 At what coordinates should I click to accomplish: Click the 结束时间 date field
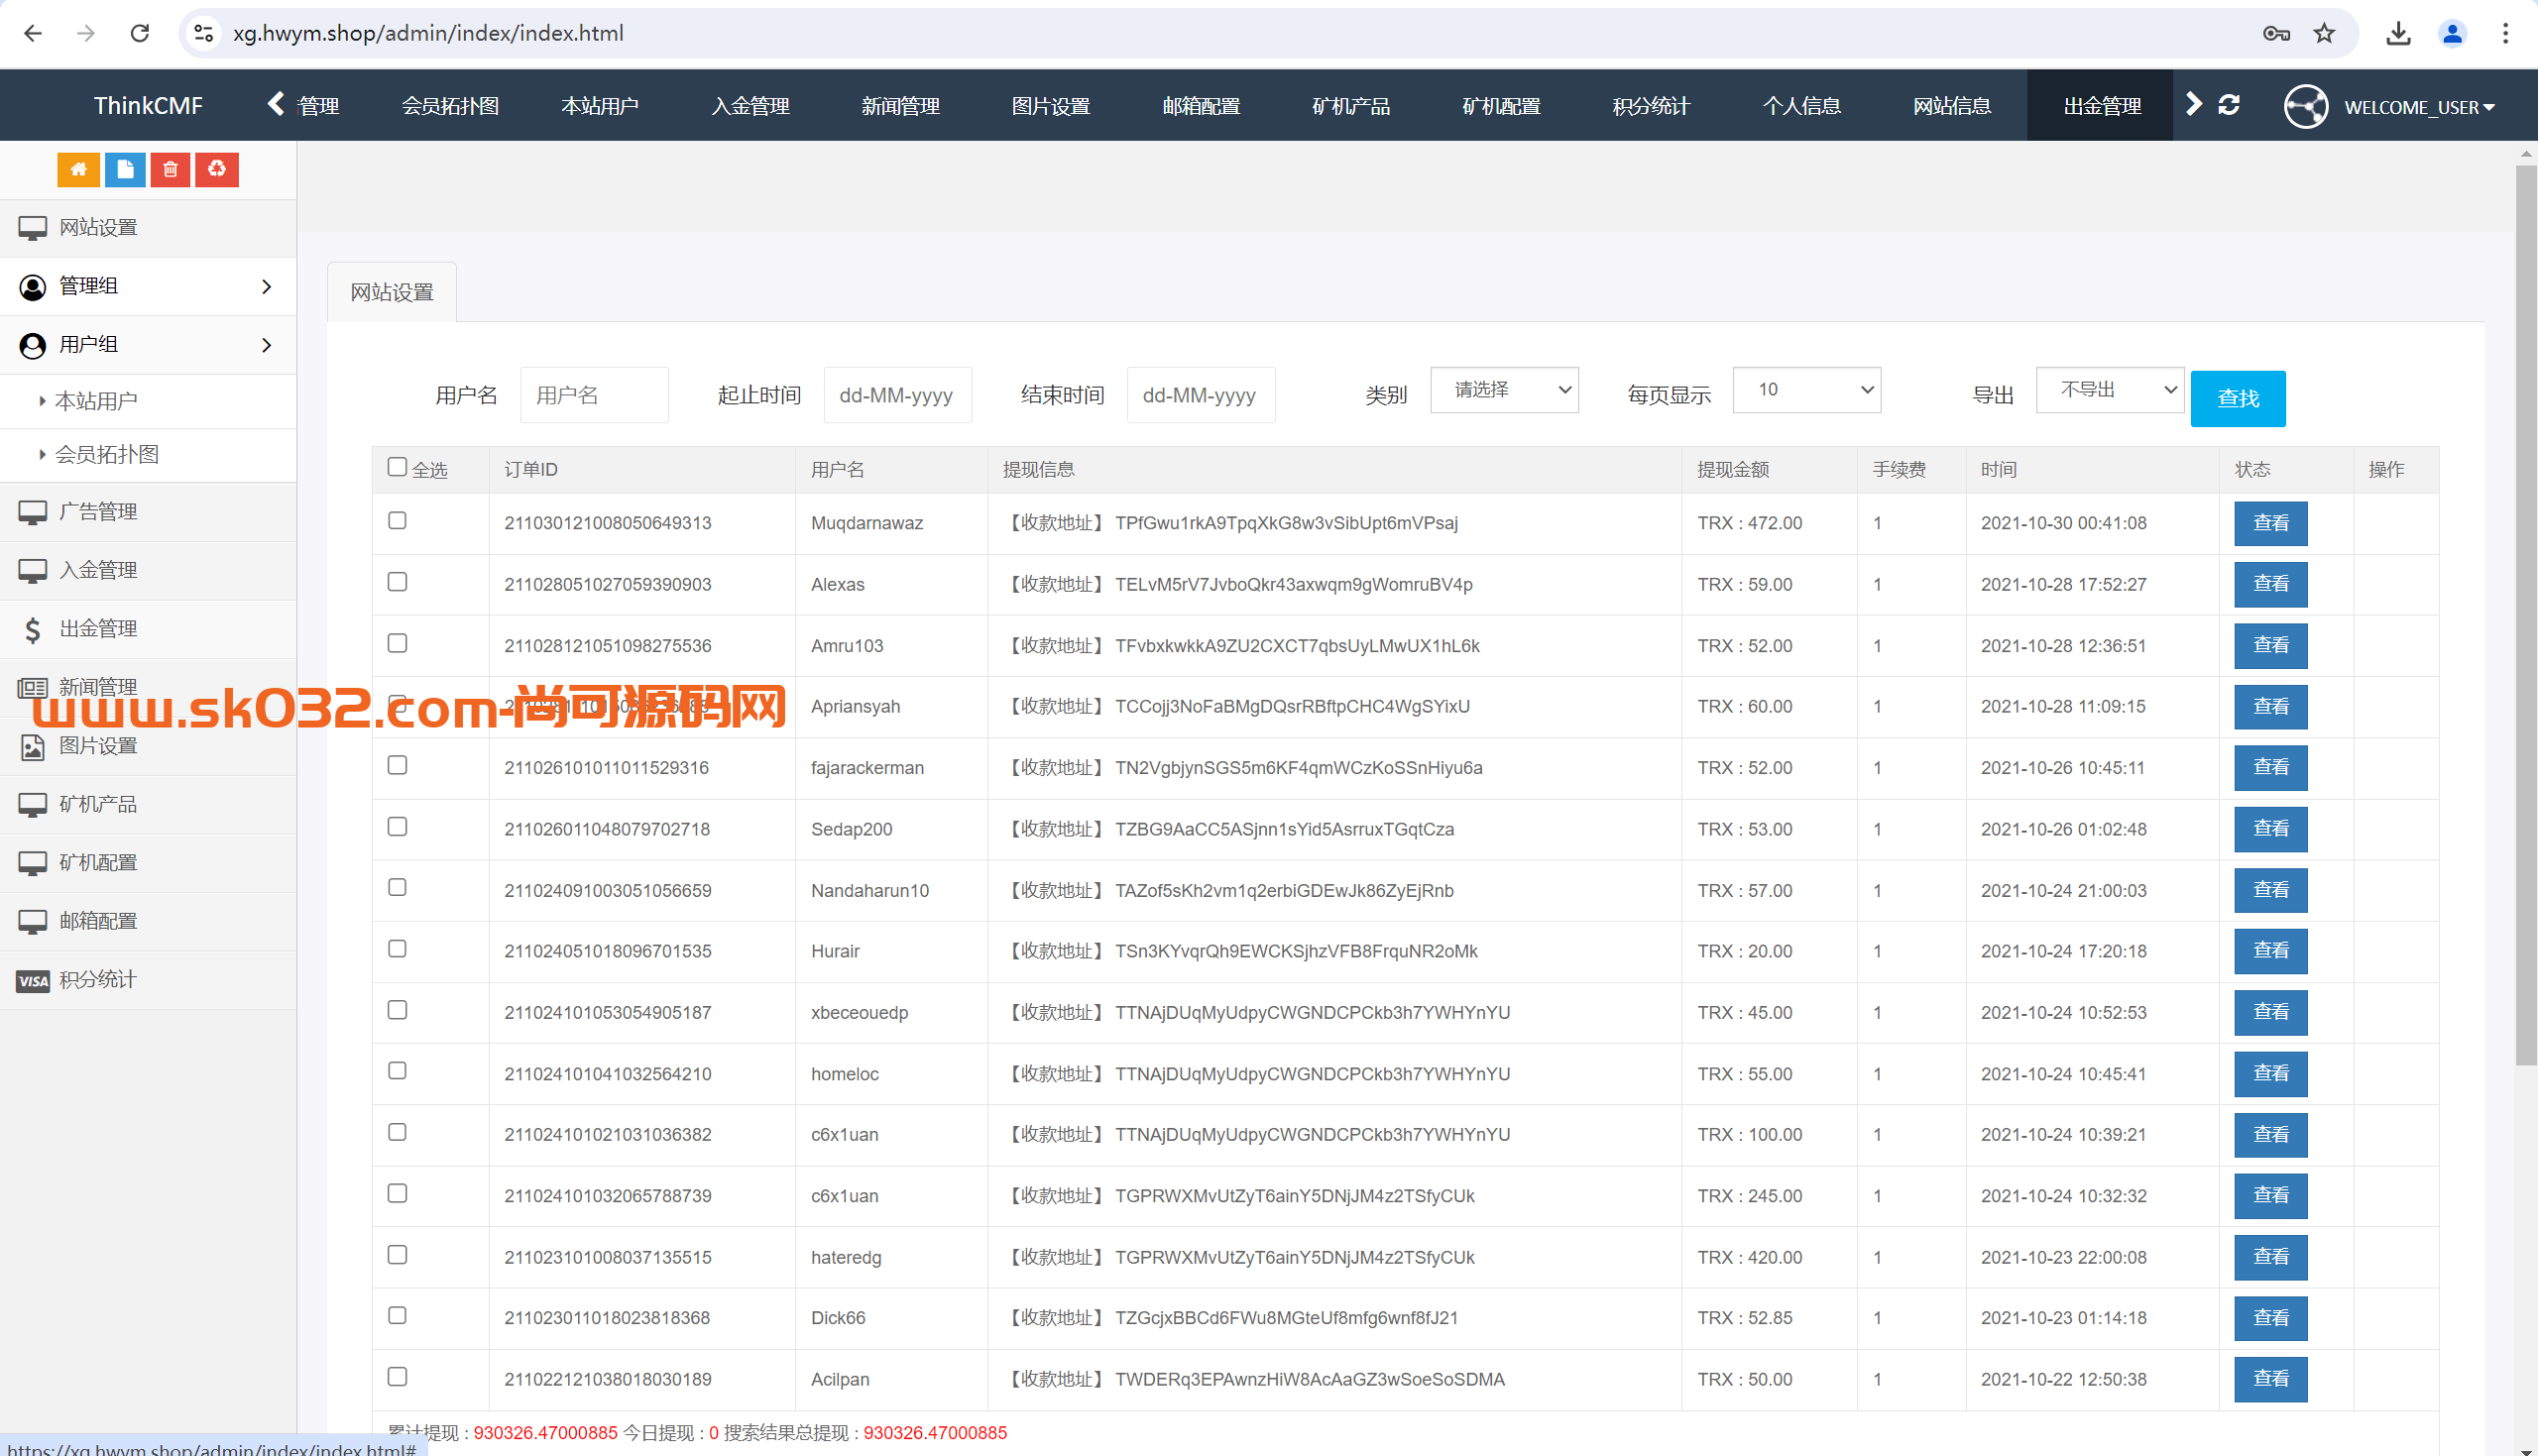(x=1201, y=395)
